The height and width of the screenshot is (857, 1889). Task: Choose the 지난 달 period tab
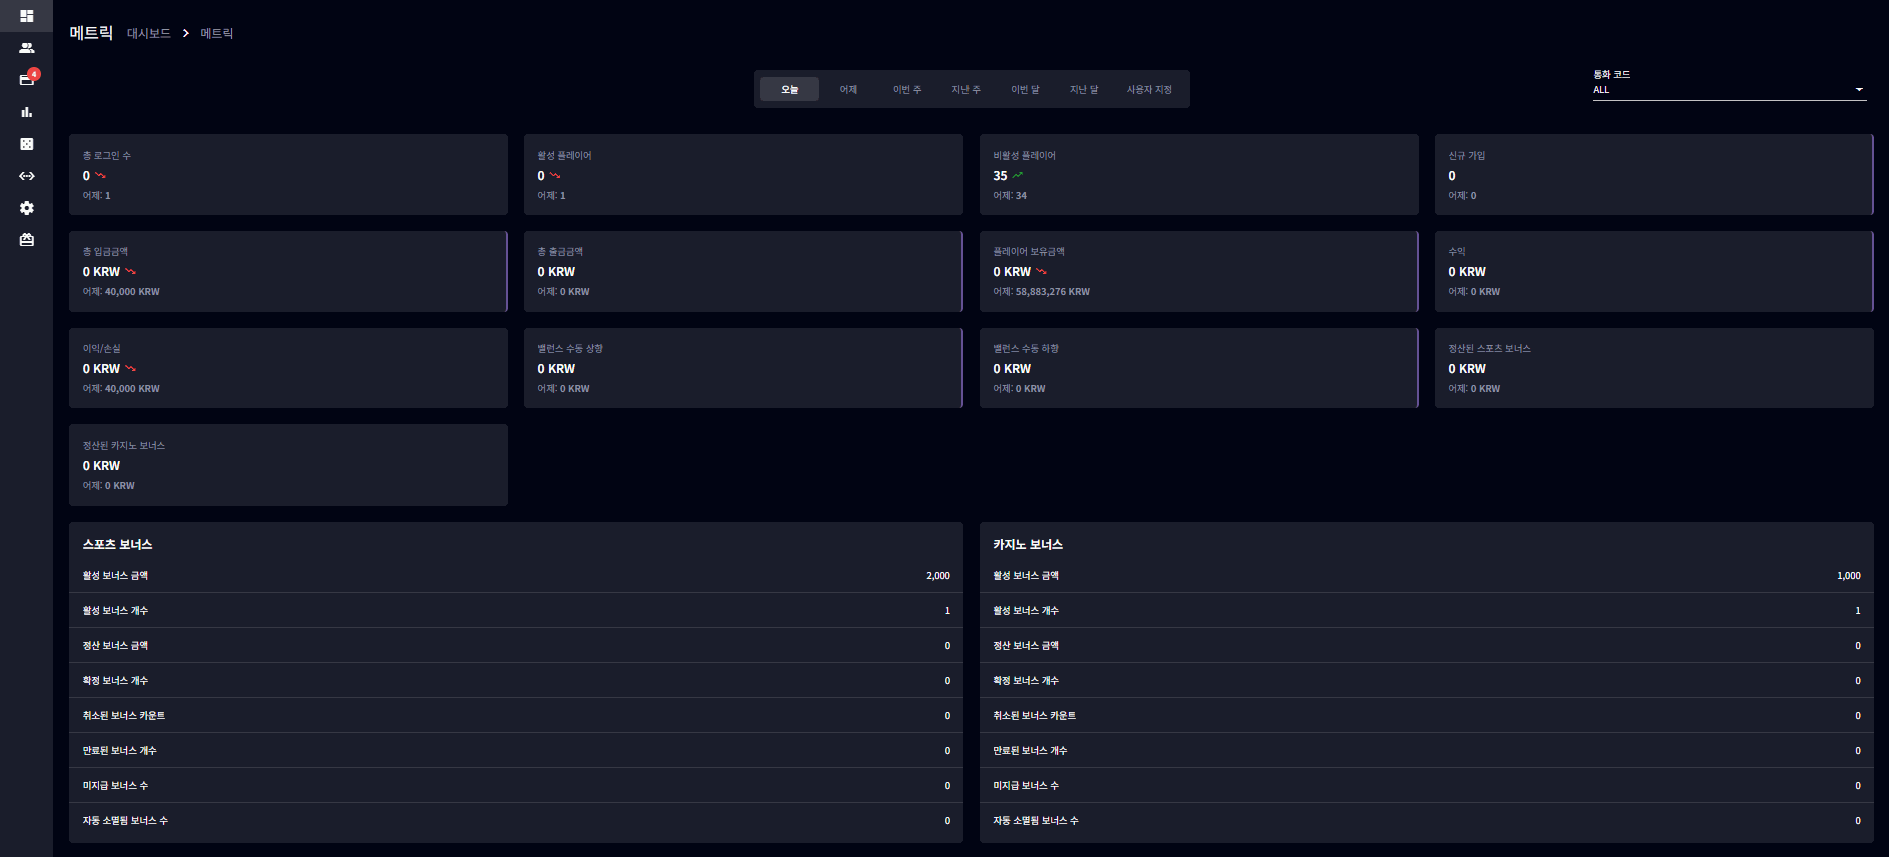(1084, 89)
